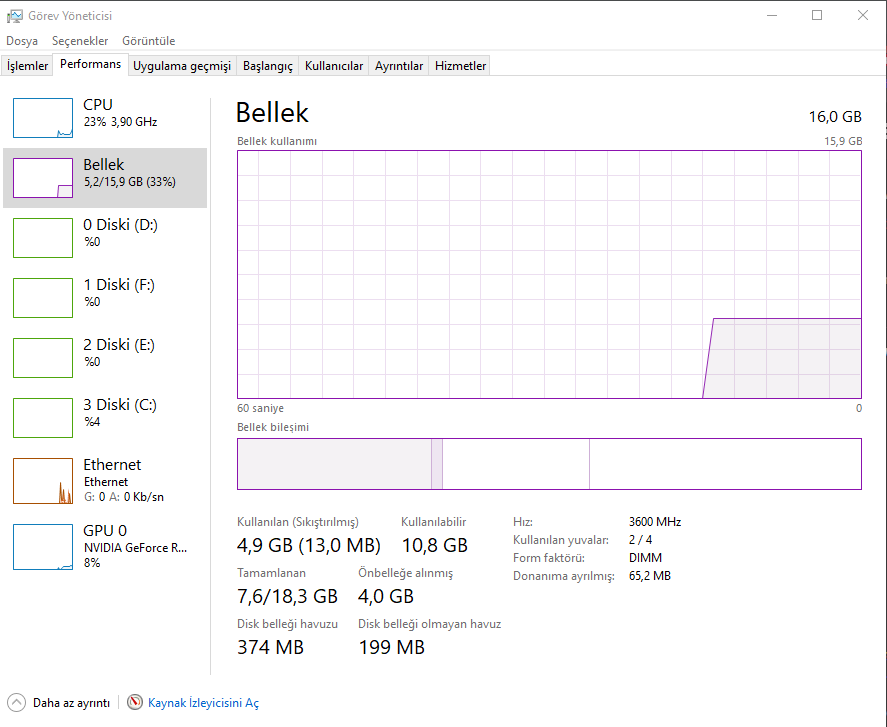
Task: Click the 1 Diski (F:) label
Action: pos(119,285)
